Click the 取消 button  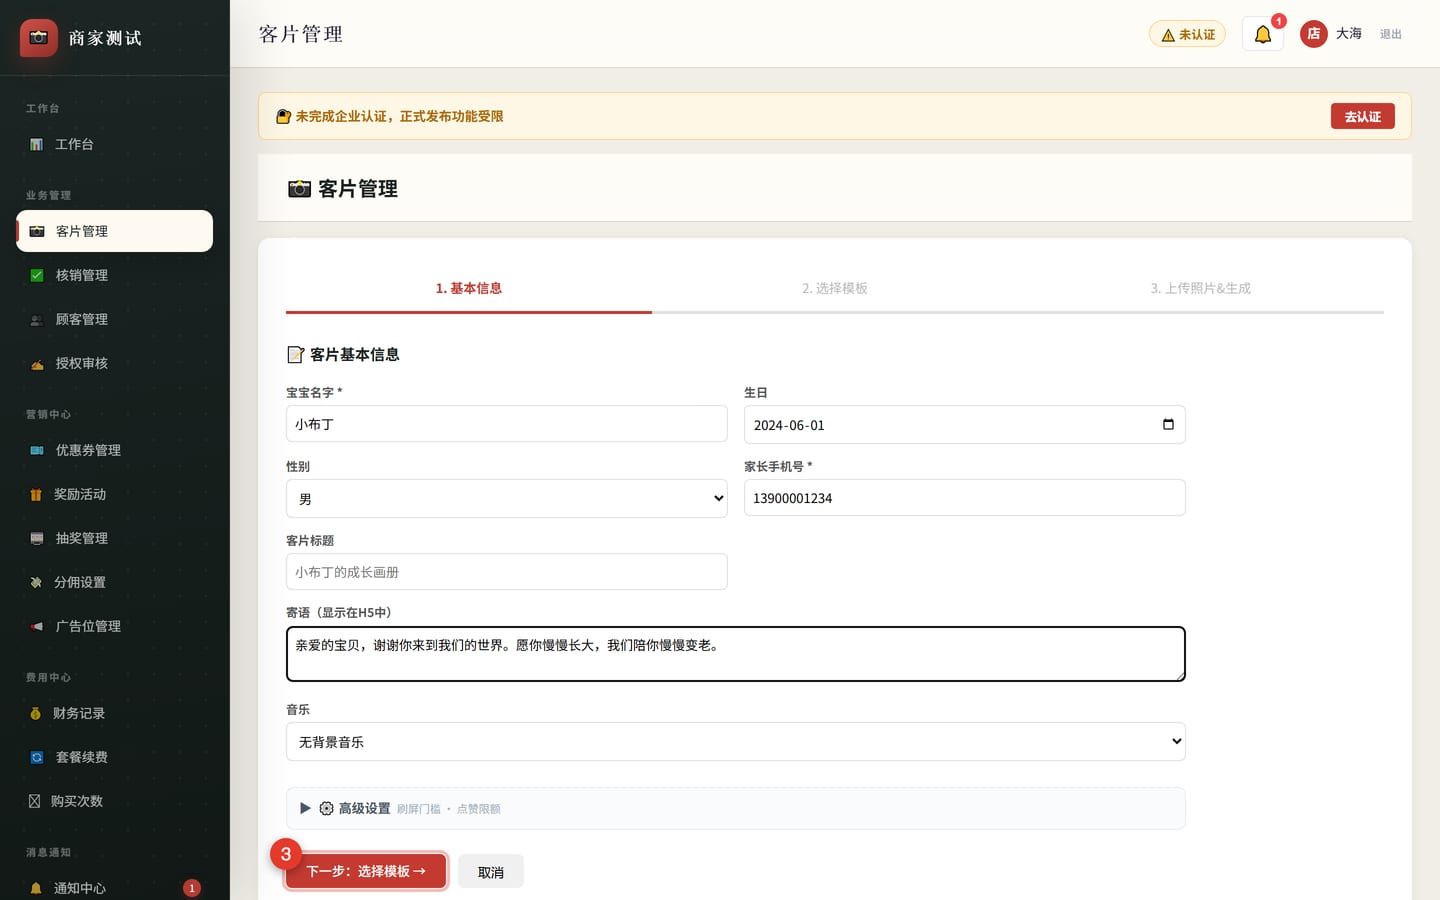(x=490, y=872)
